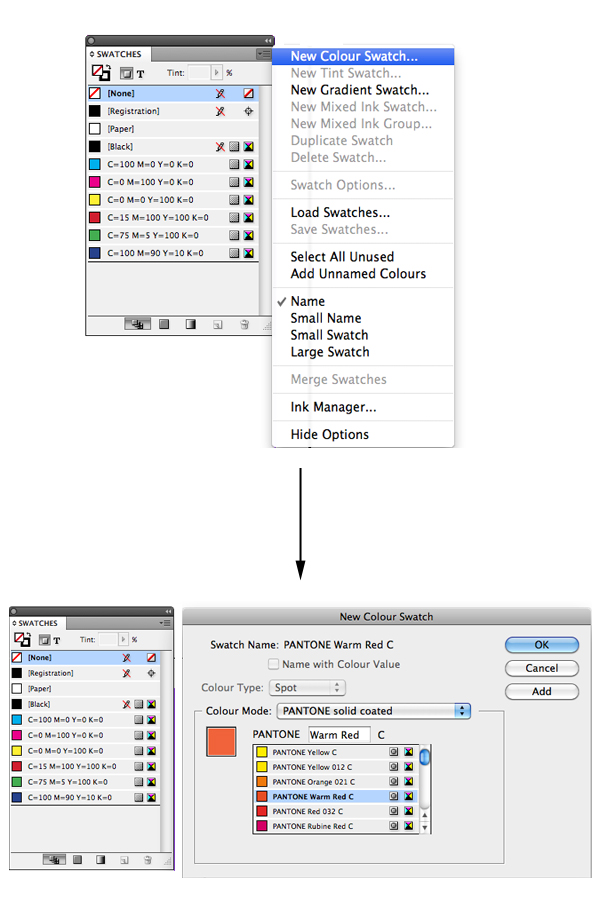Select [Paper] swatch in upper panel

173,129
